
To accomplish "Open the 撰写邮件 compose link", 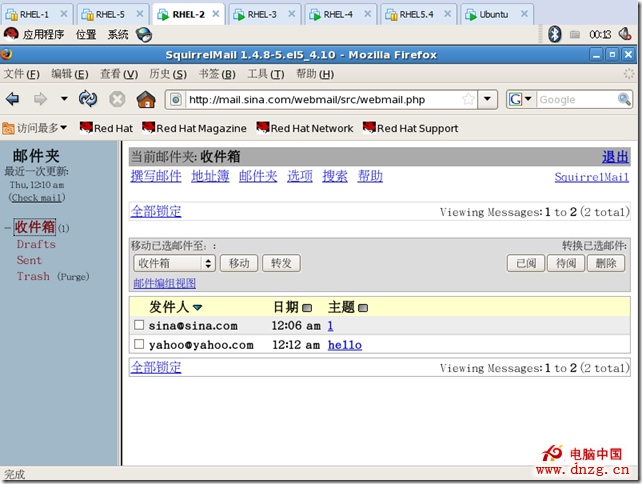I will click(156, 176).
